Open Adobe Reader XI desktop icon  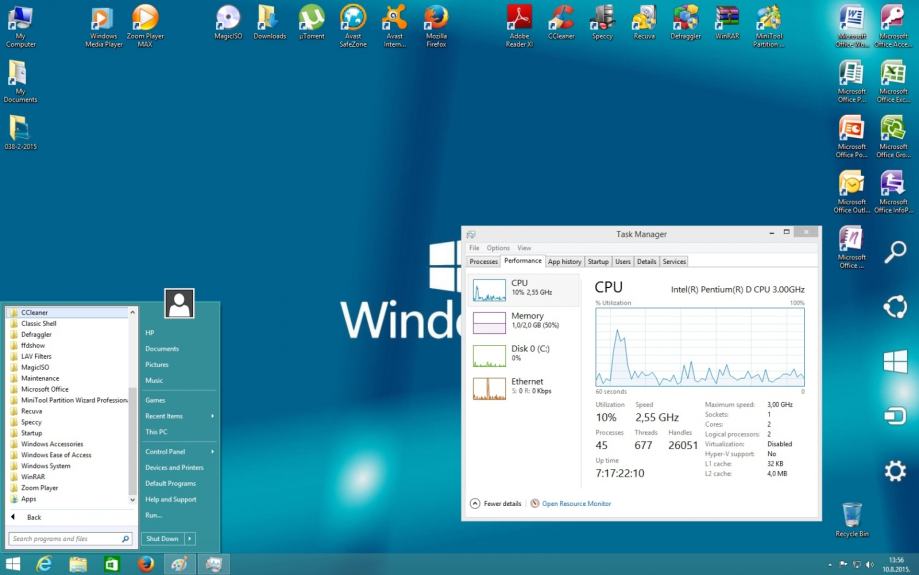(519, 17)
